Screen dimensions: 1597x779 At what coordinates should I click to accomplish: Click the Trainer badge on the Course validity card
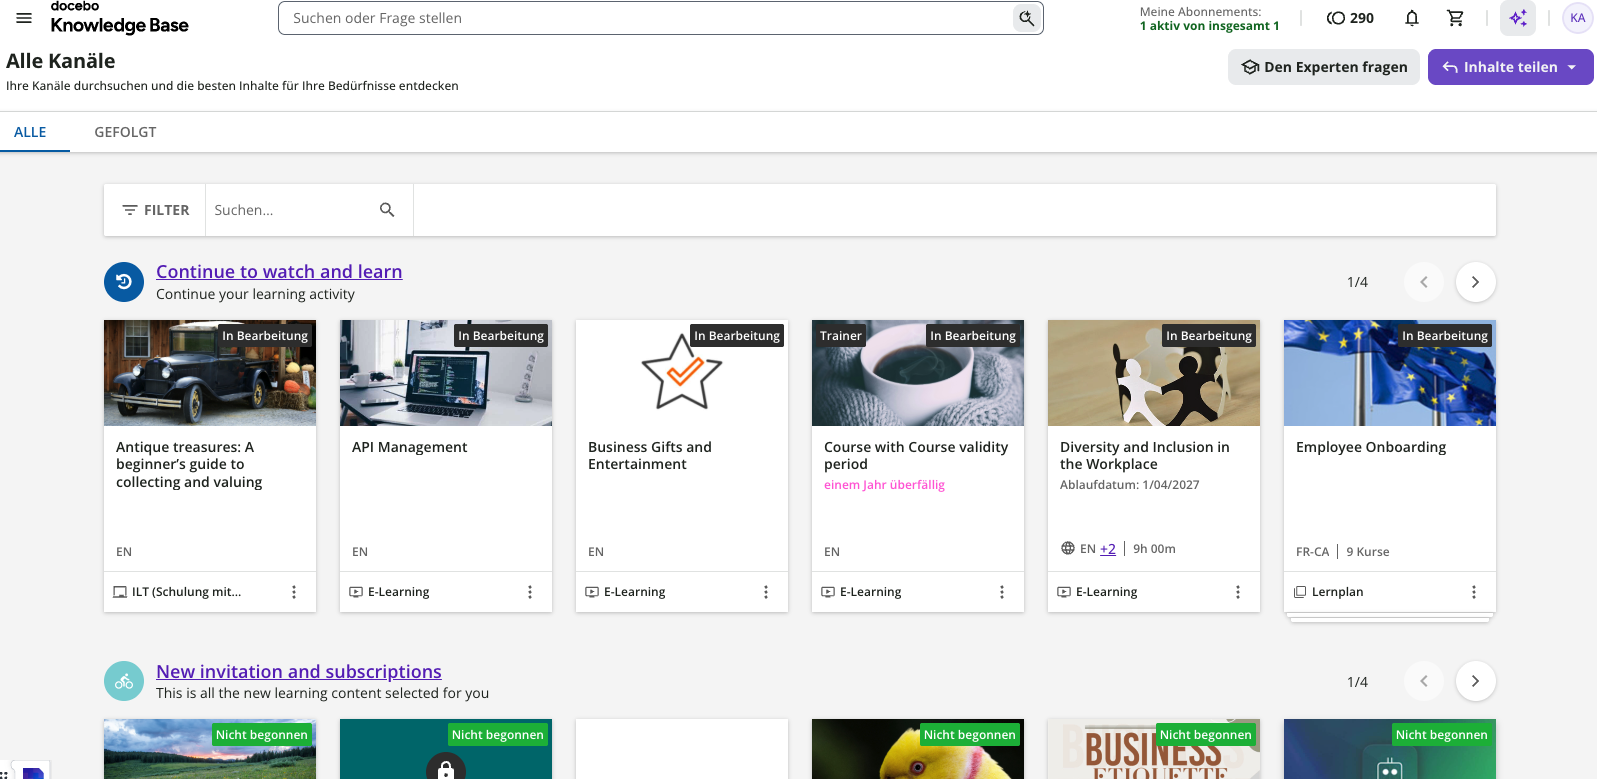pos(841,336)
